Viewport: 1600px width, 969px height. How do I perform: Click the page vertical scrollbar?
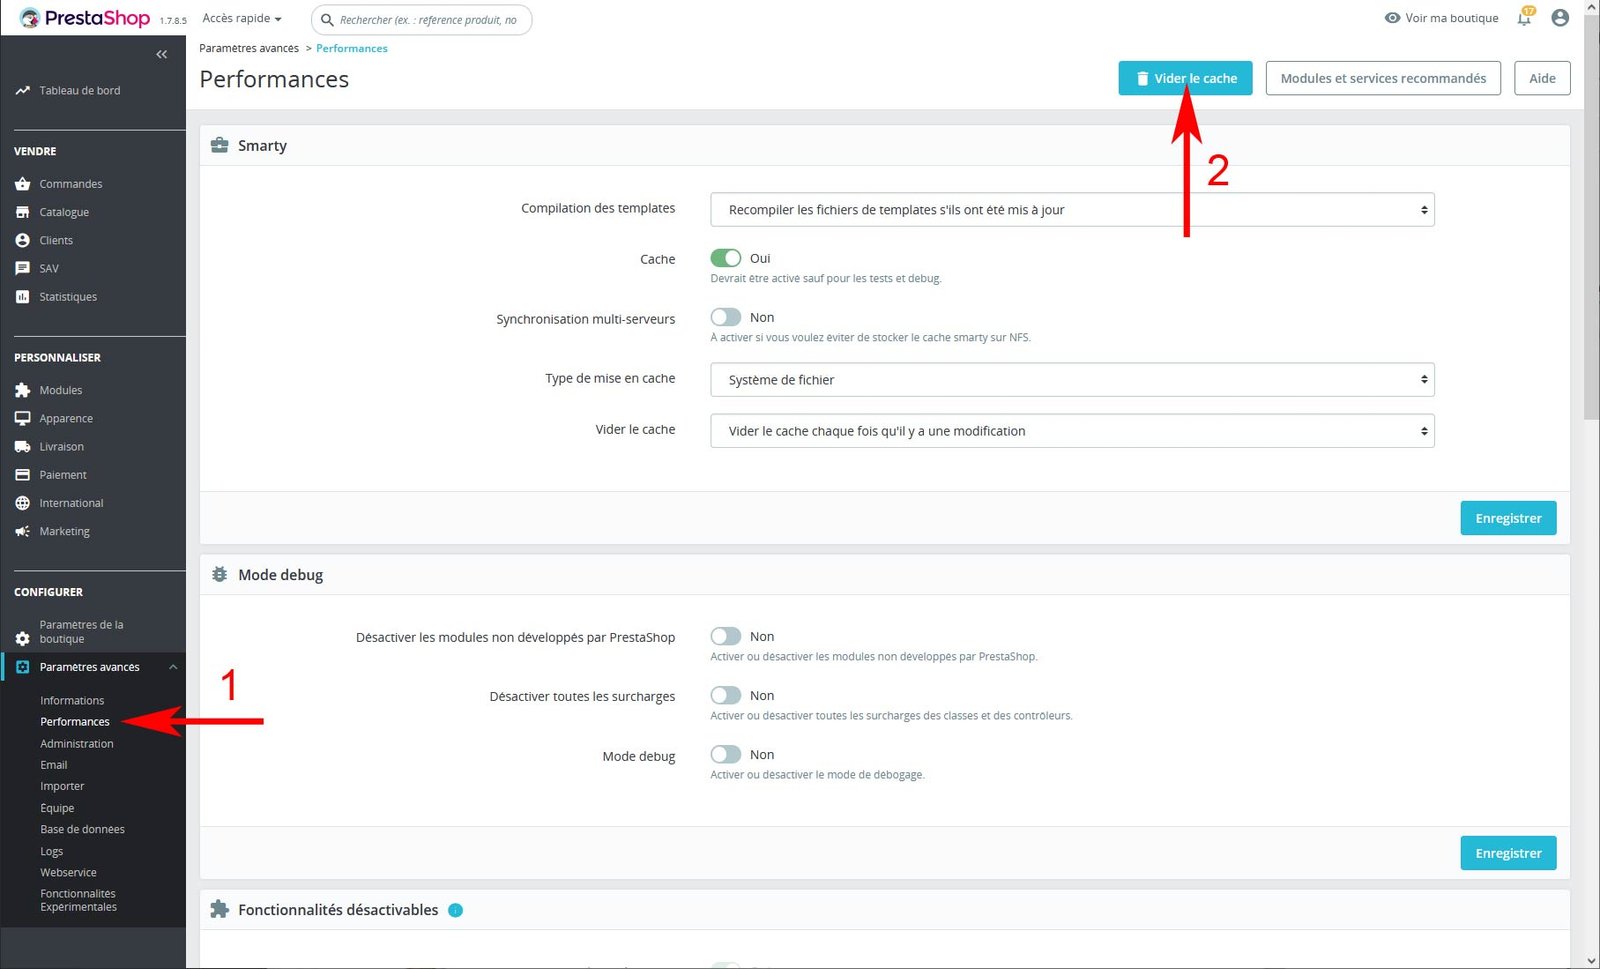1591,220
